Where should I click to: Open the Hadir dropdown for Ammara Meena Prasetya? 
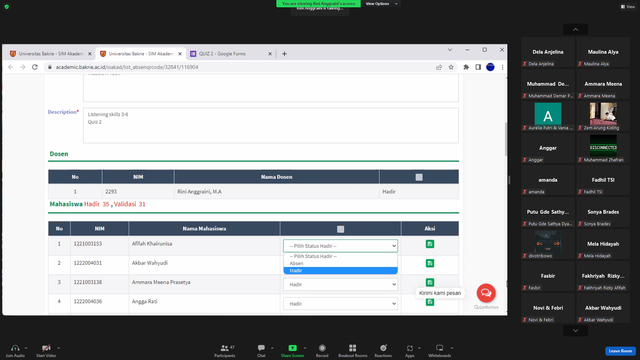[340, 284]
